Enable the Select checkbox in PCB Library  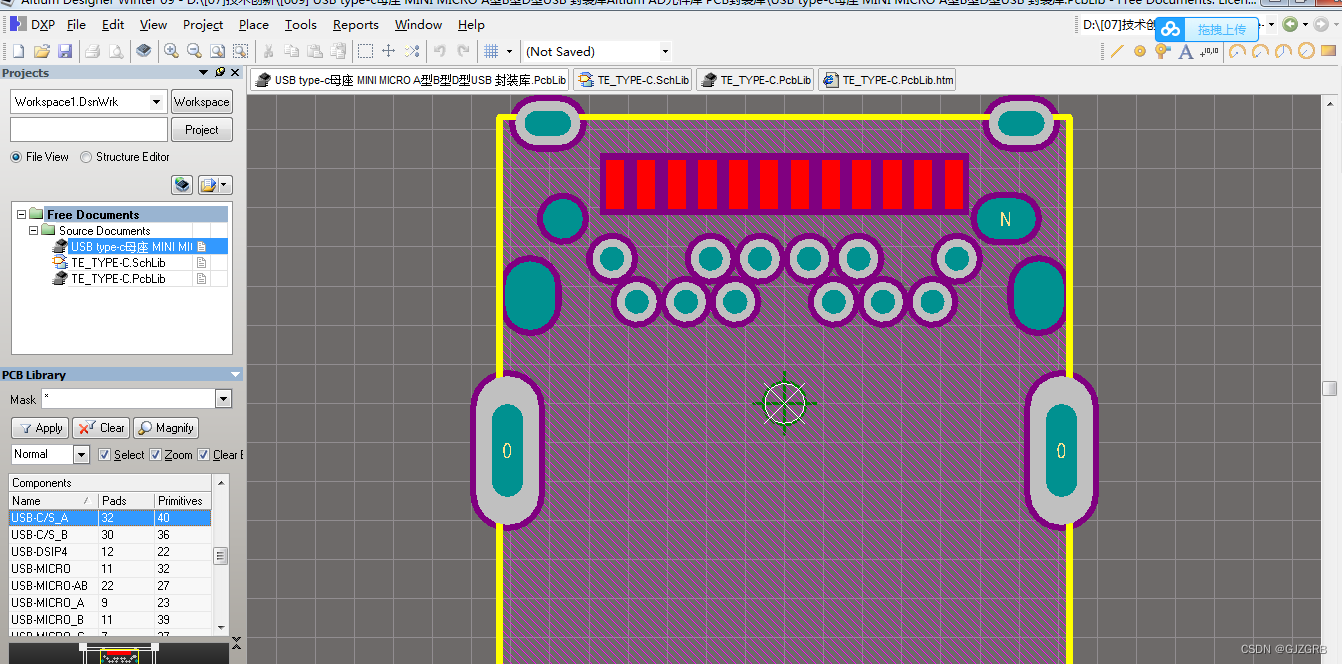point(106,454)
